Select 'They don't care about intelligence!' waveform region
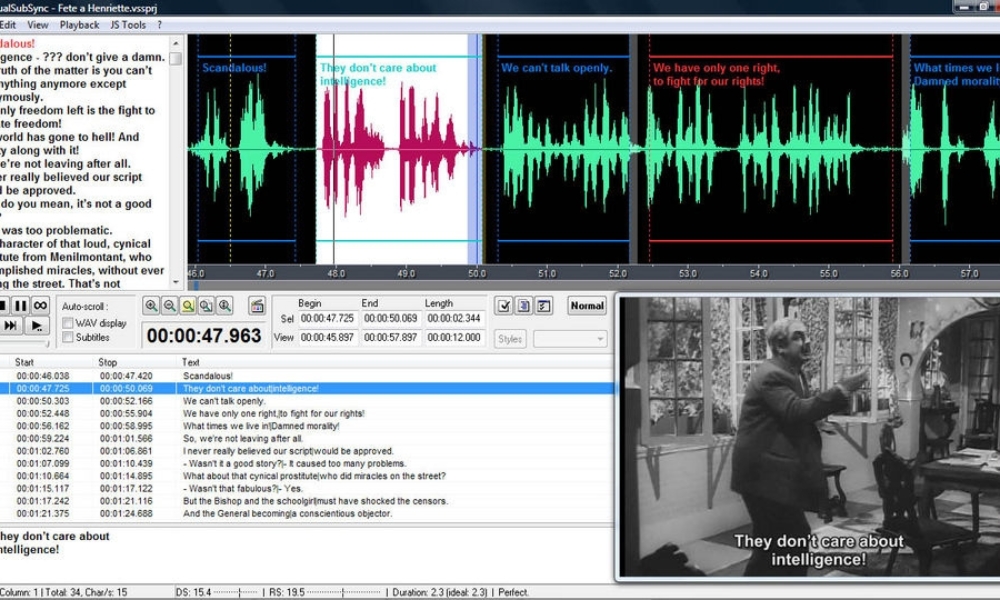This screenshot has height=600, width=1000. pos(399,149)
